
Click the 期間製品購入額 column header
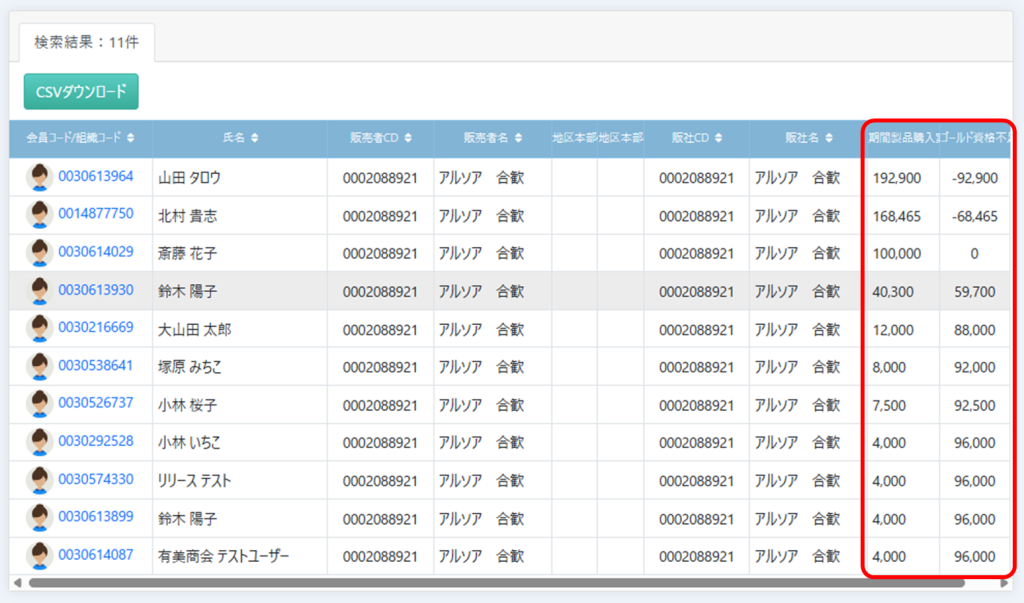tap(902, 138)
